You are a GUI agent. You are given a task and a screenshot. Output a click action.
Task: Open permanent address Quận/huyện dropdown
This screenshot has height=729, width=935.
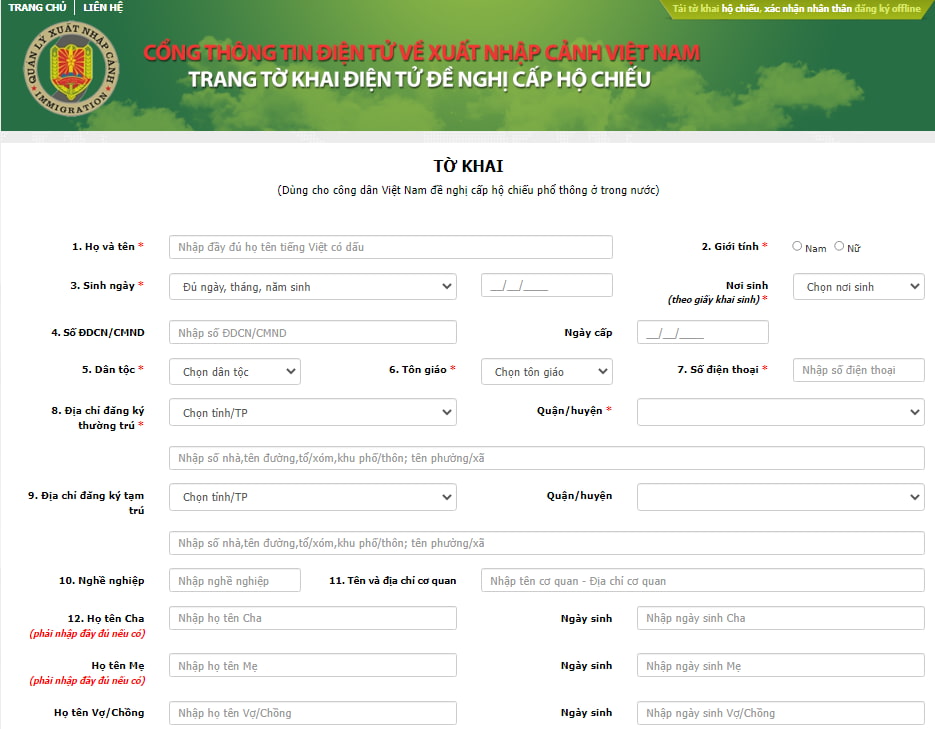click(x=780, y=412)
